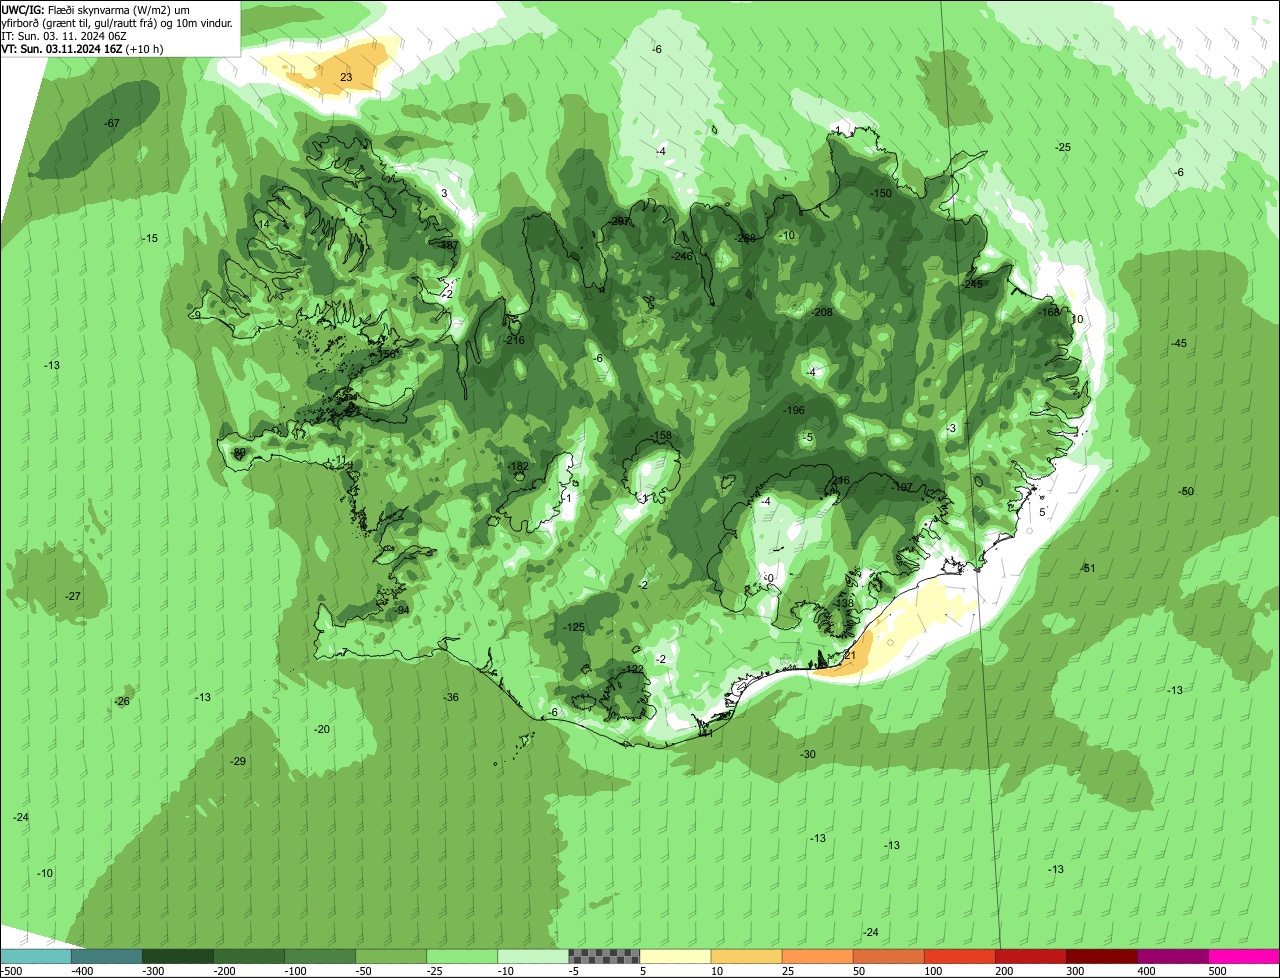Click the '-27' value west of Iceland
The height and width of the screenshot is (978, 1280).
pyautogui.click(x=73, y=596)
